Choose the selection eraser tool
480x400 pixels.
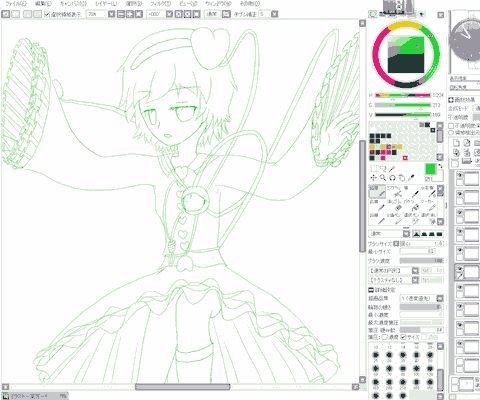(428, 219)
